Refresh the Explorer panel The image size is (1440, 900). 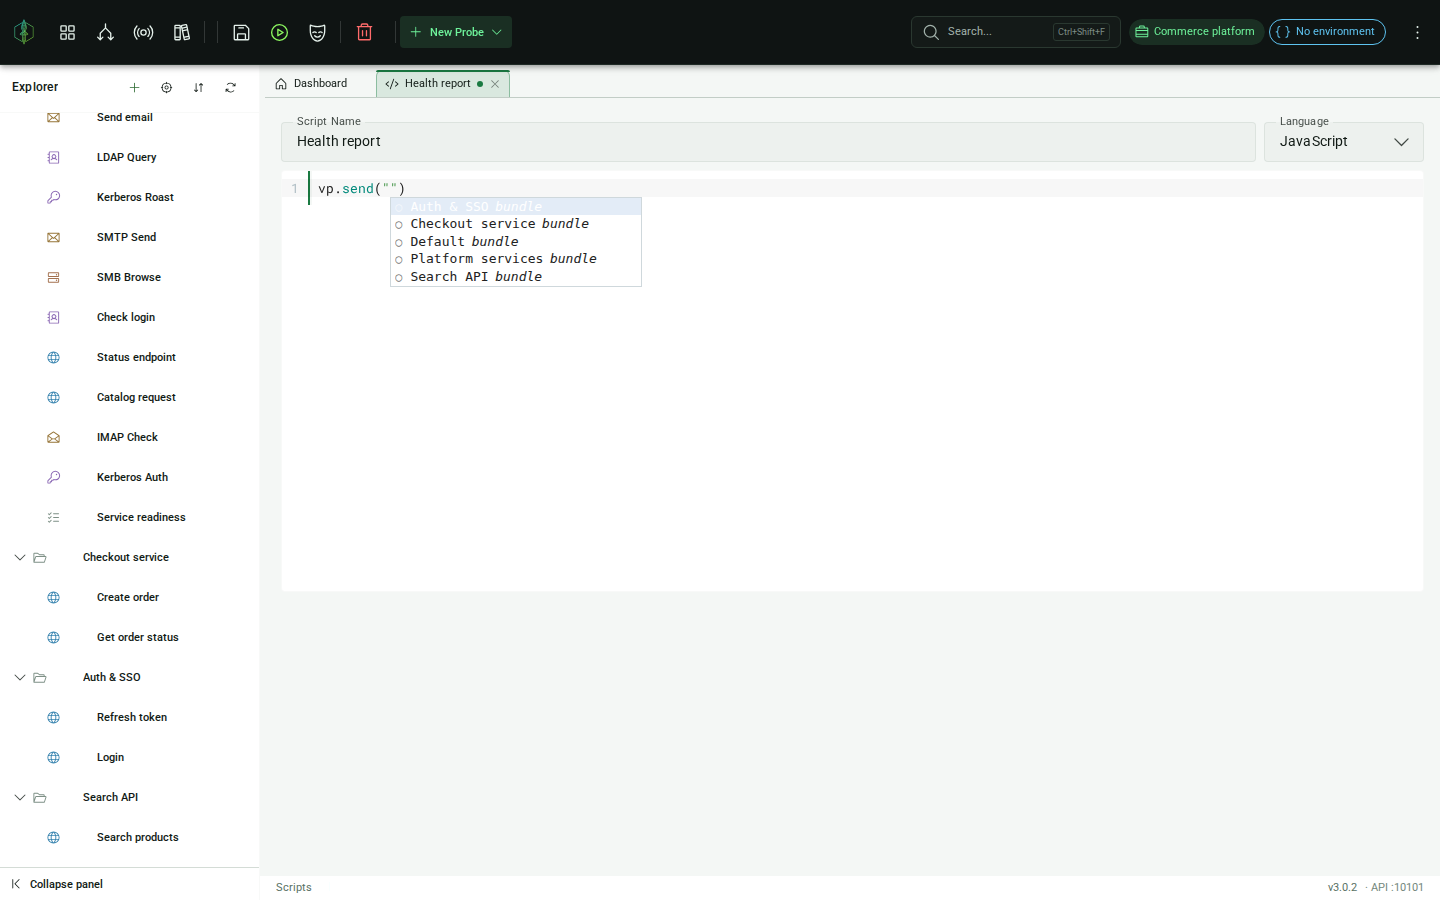[x=230, y=87]
